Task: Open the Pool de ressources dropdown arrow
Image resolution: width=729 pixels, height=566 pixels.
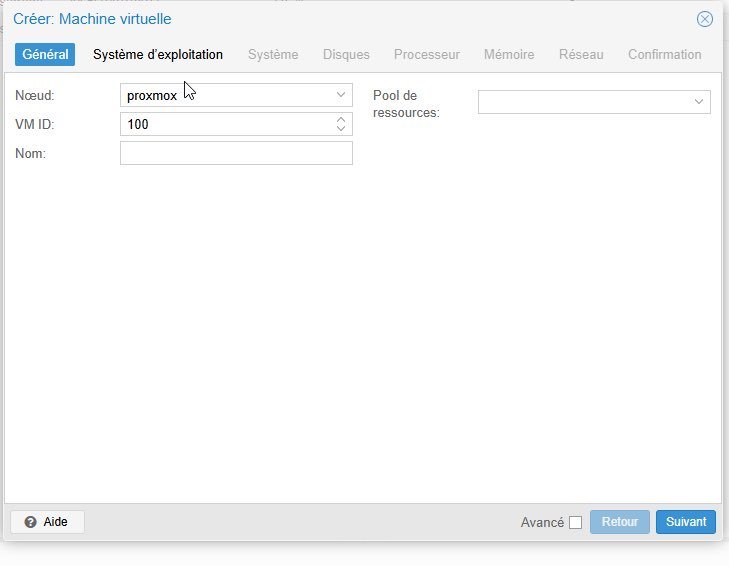Action: (699, 102)
